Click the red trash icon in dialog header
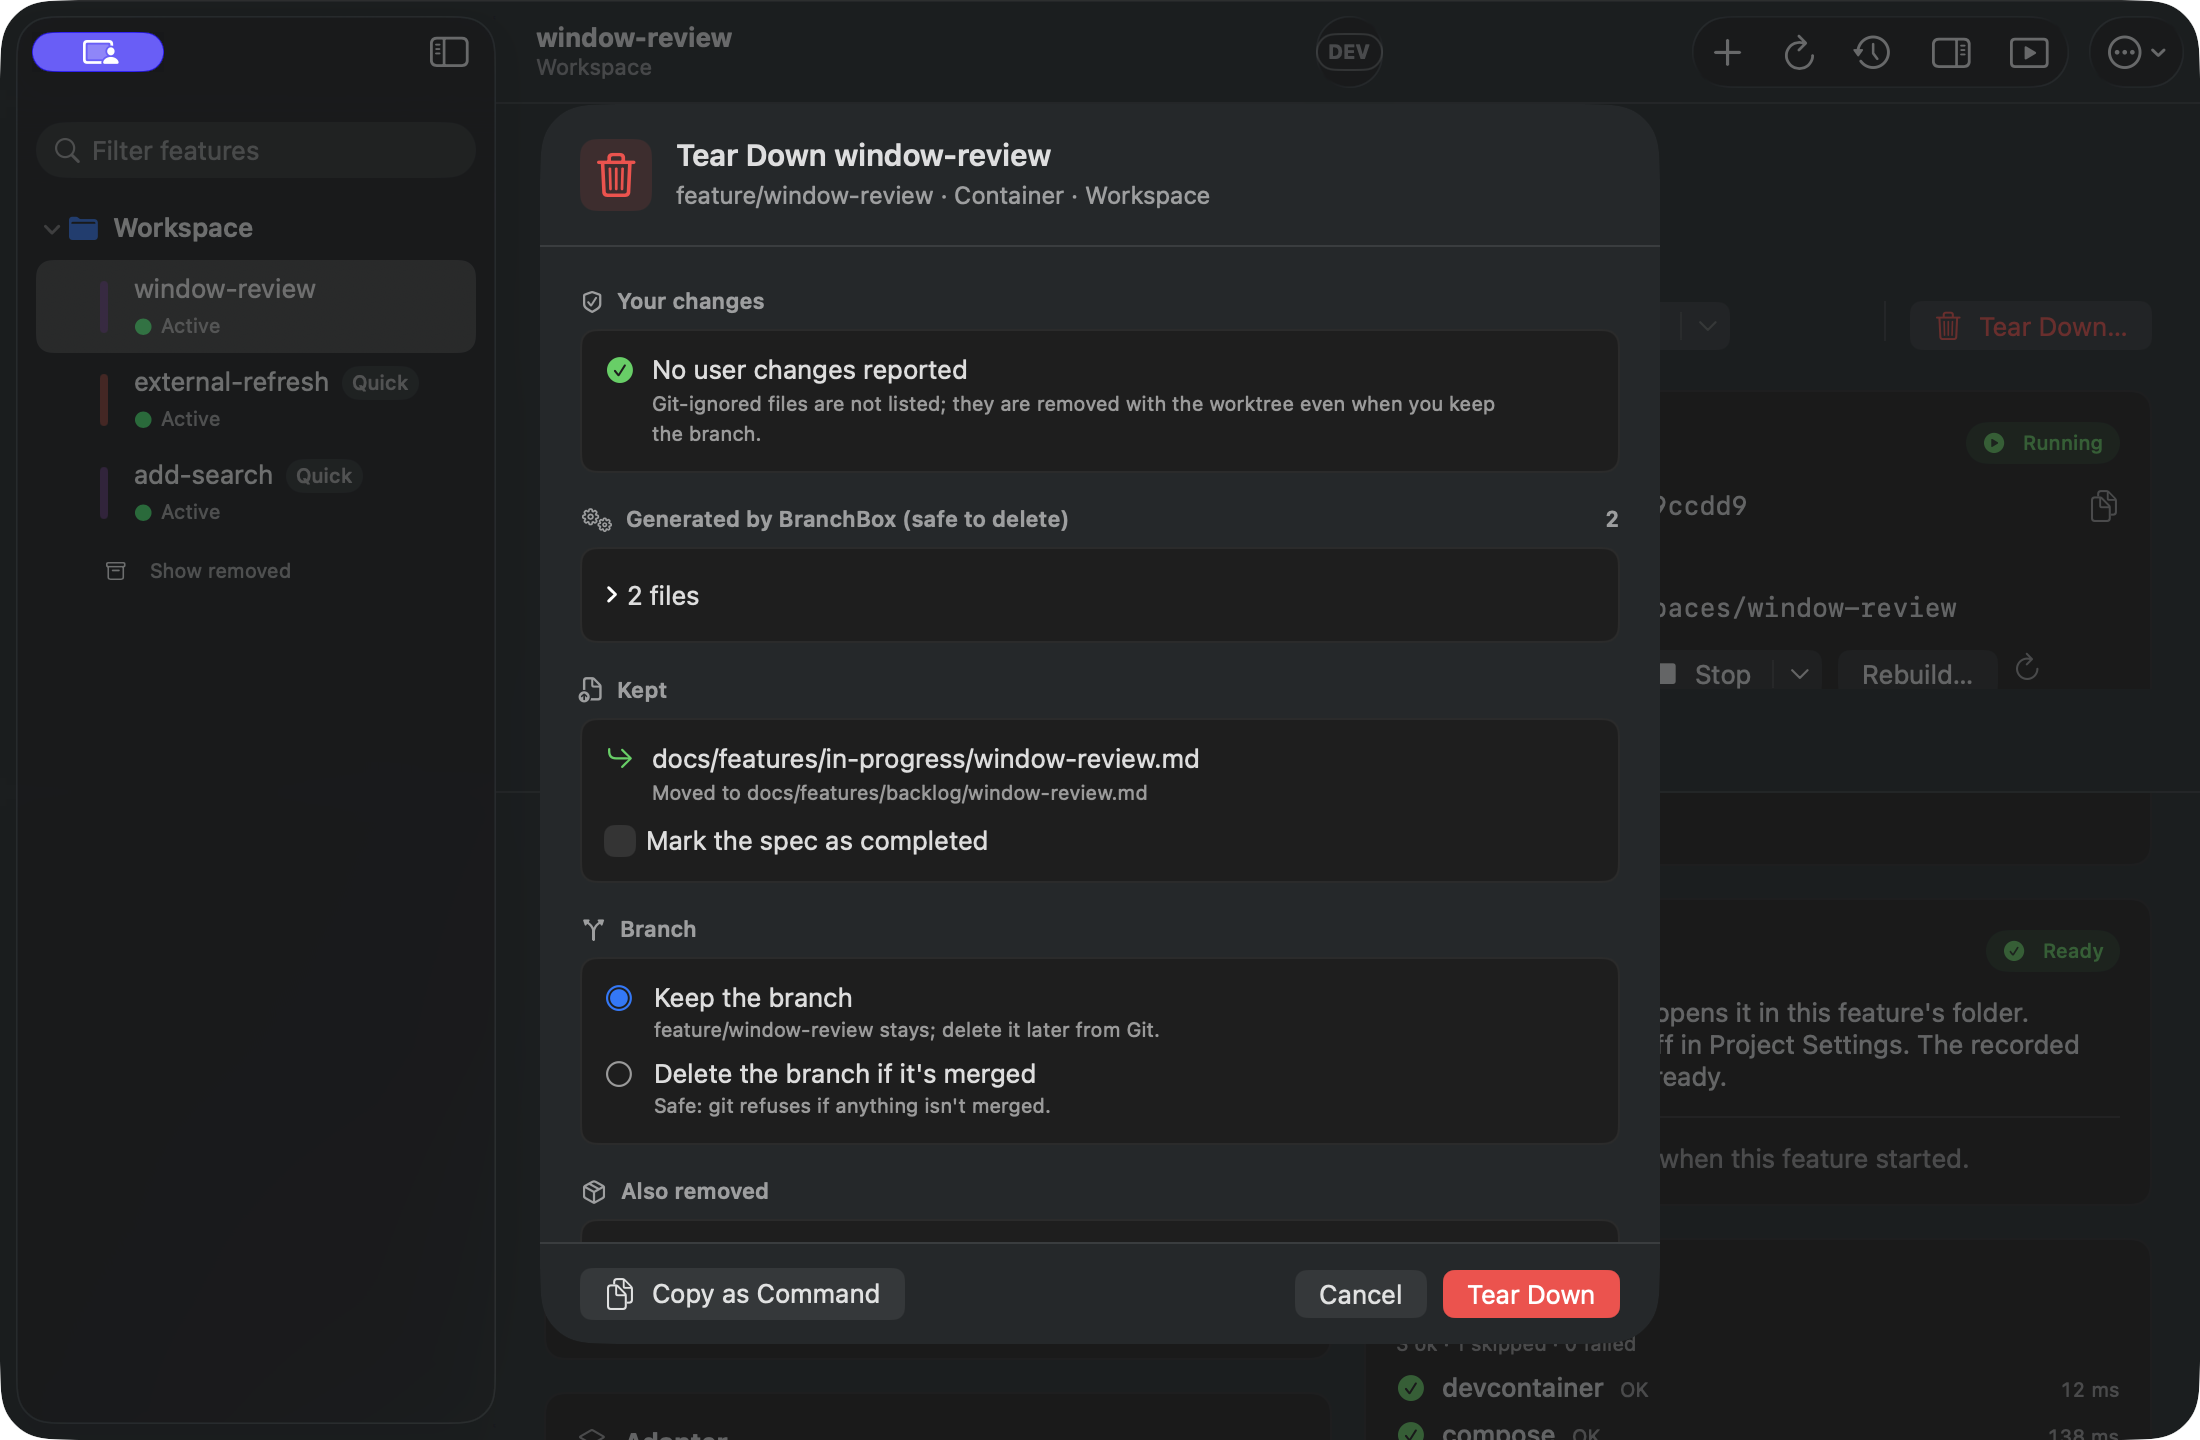The height and width of the screenshot is (1440, 2200). point(616,175)
